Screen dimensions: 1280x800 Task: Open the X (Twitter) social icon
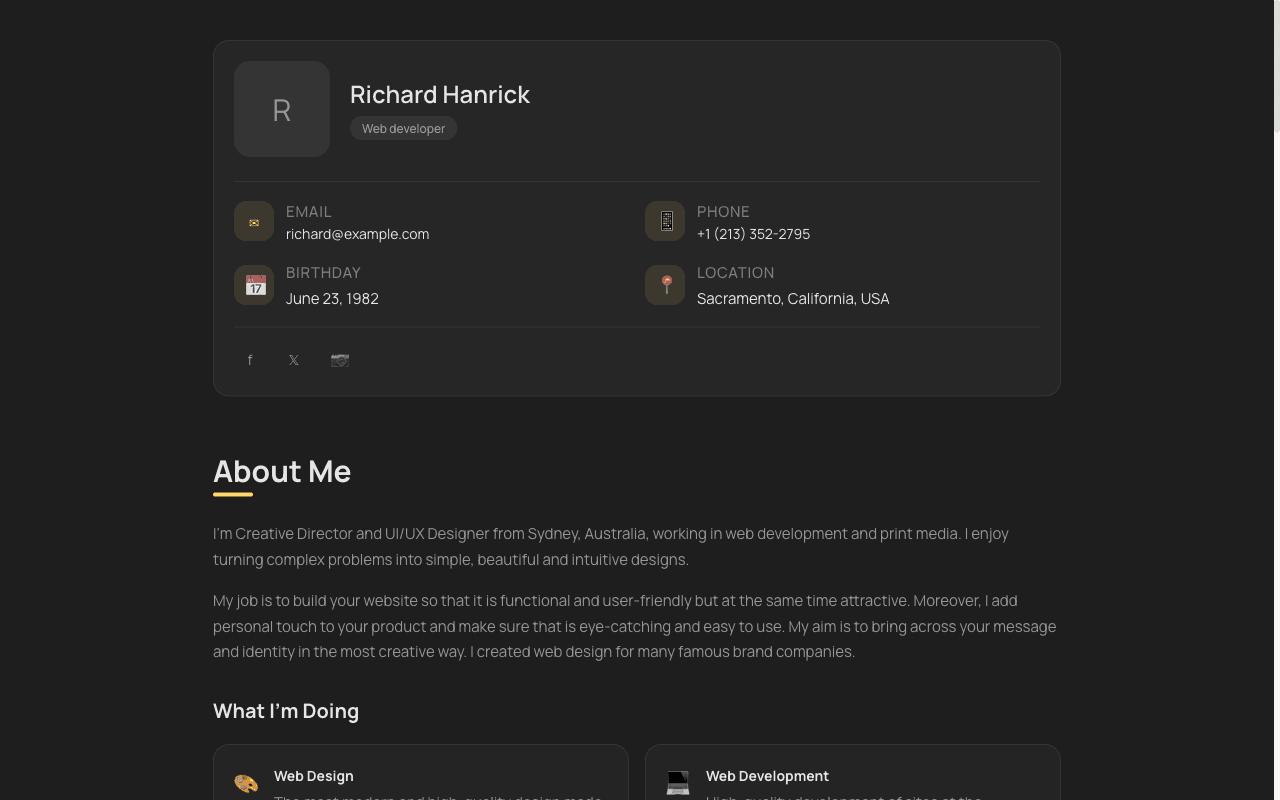point(294,360)
